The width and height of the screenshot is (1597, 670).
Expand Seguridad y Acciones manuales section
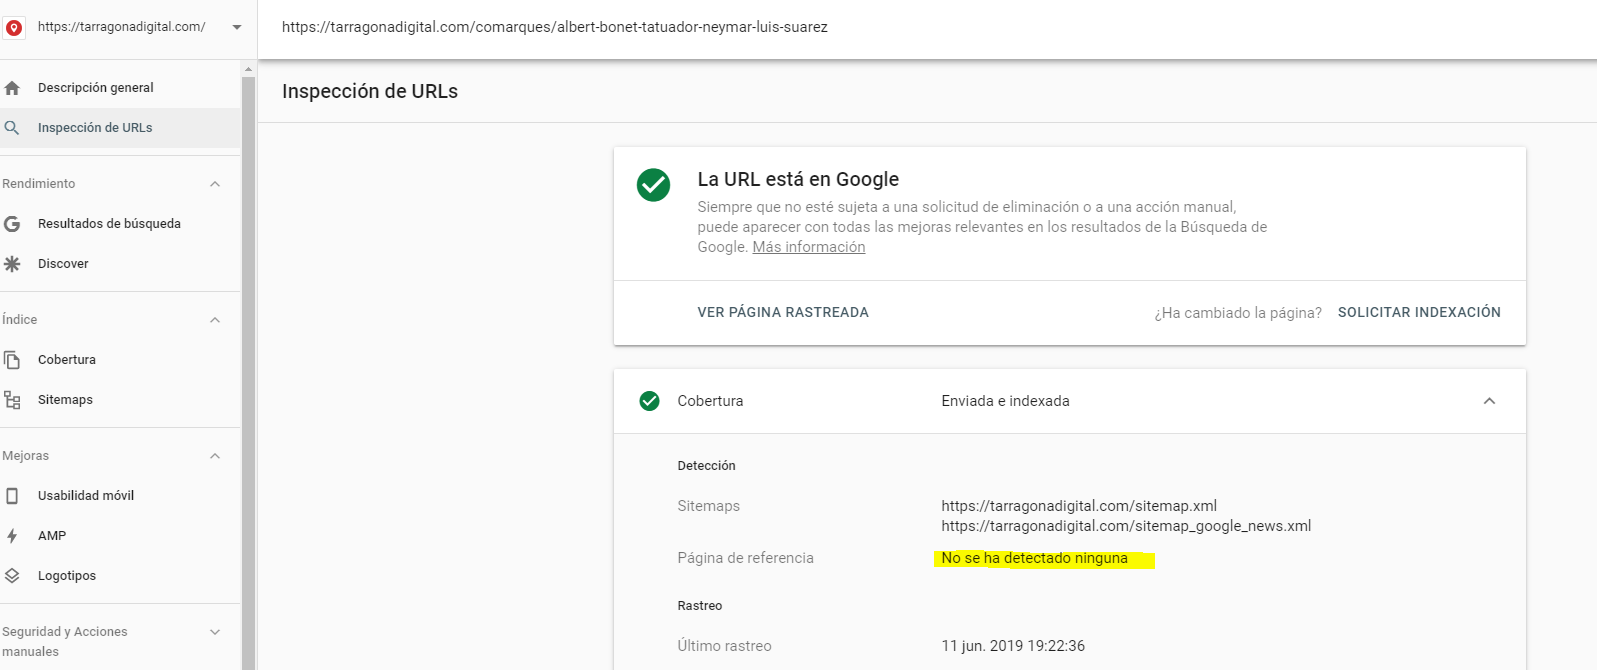click(x=215, y=632)
